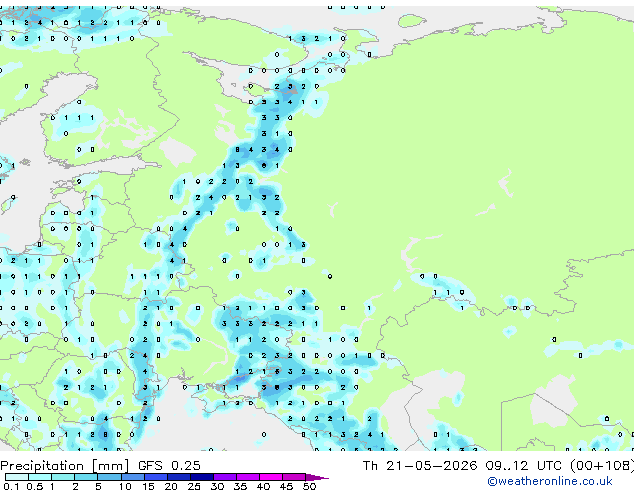Select the 45–50 mm legend color box
Viewport: 634px width, 490px height.
click(294, 477)
